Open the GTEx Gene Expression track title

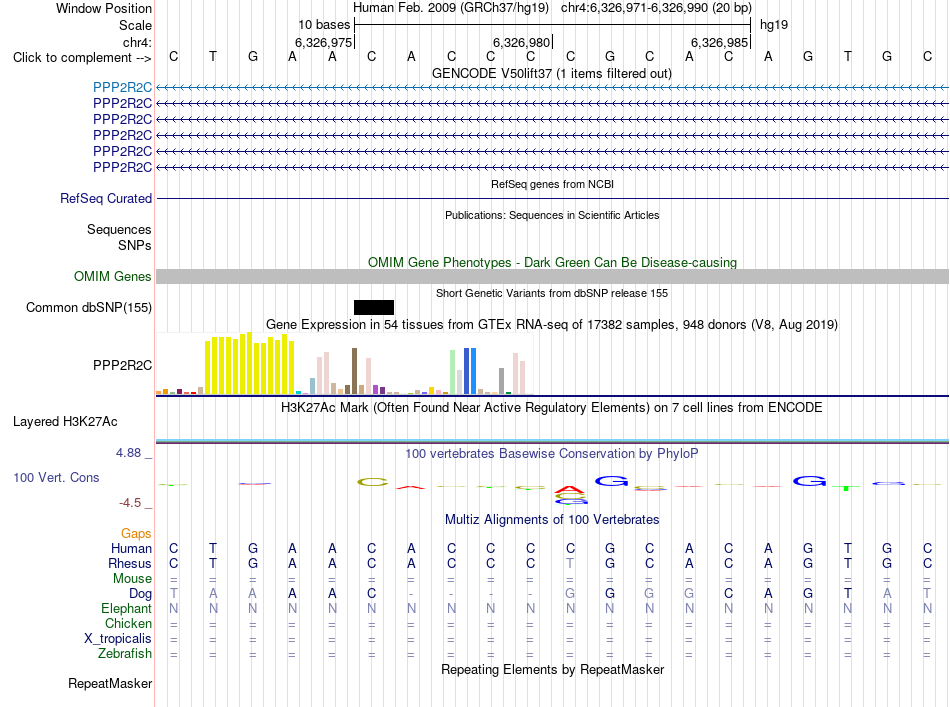(552, 325)
